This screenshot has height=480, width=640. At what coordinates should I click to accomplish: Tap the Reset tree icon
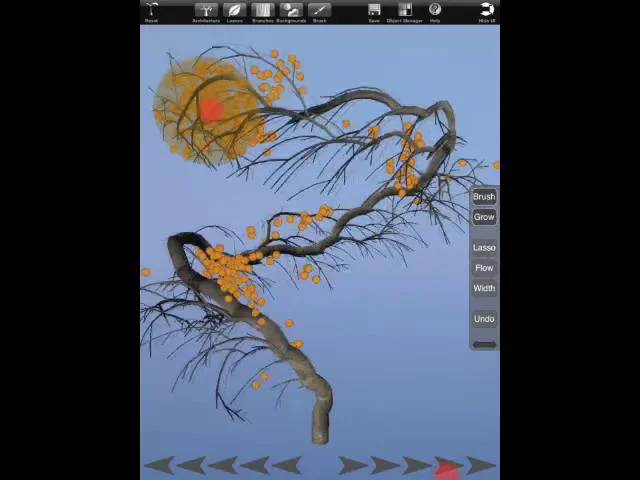pos(152,12)
